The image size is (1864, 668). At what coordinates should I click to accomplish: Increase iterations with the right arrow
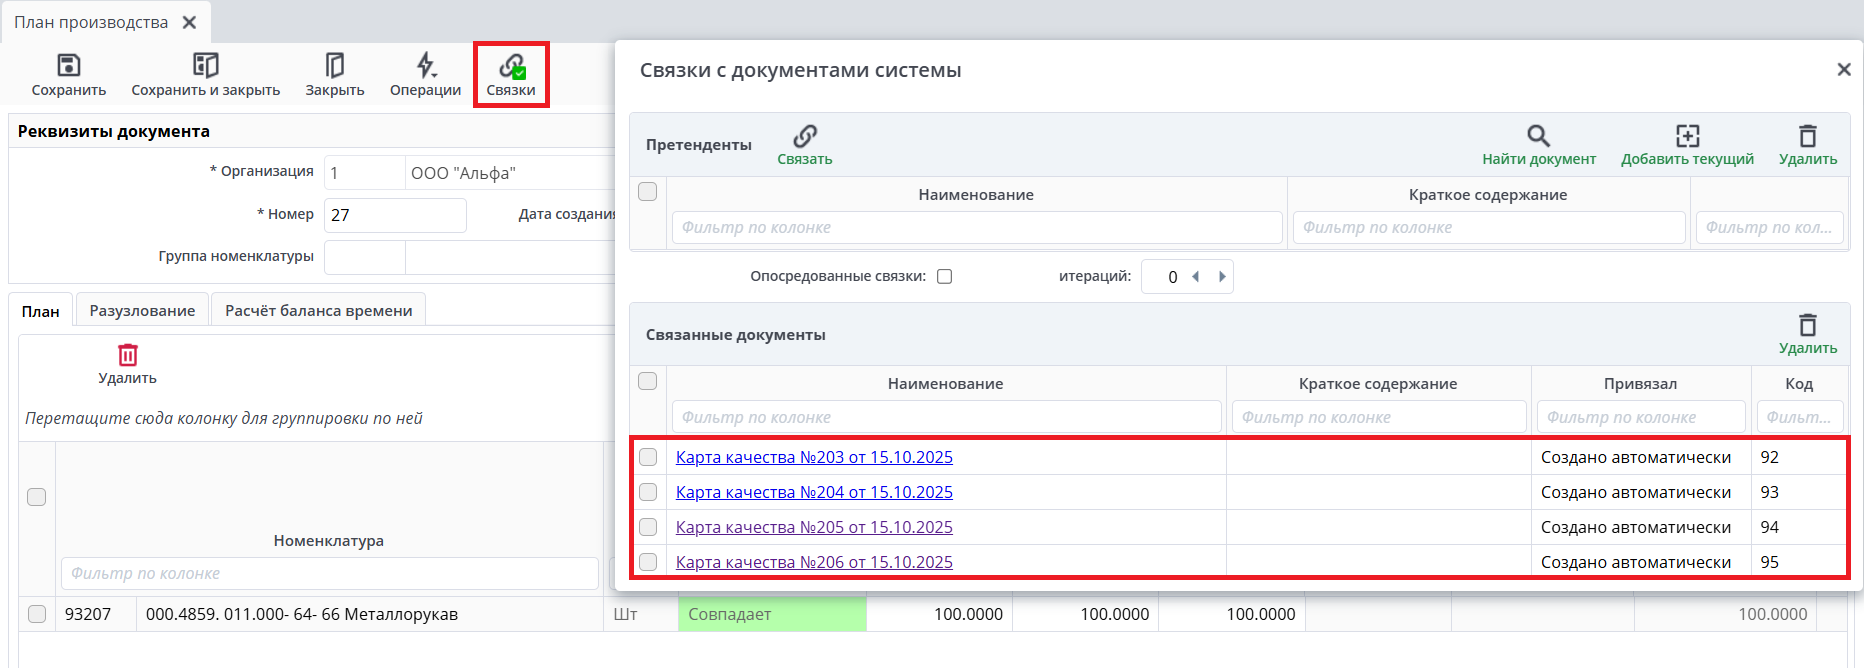(1222, 277)
